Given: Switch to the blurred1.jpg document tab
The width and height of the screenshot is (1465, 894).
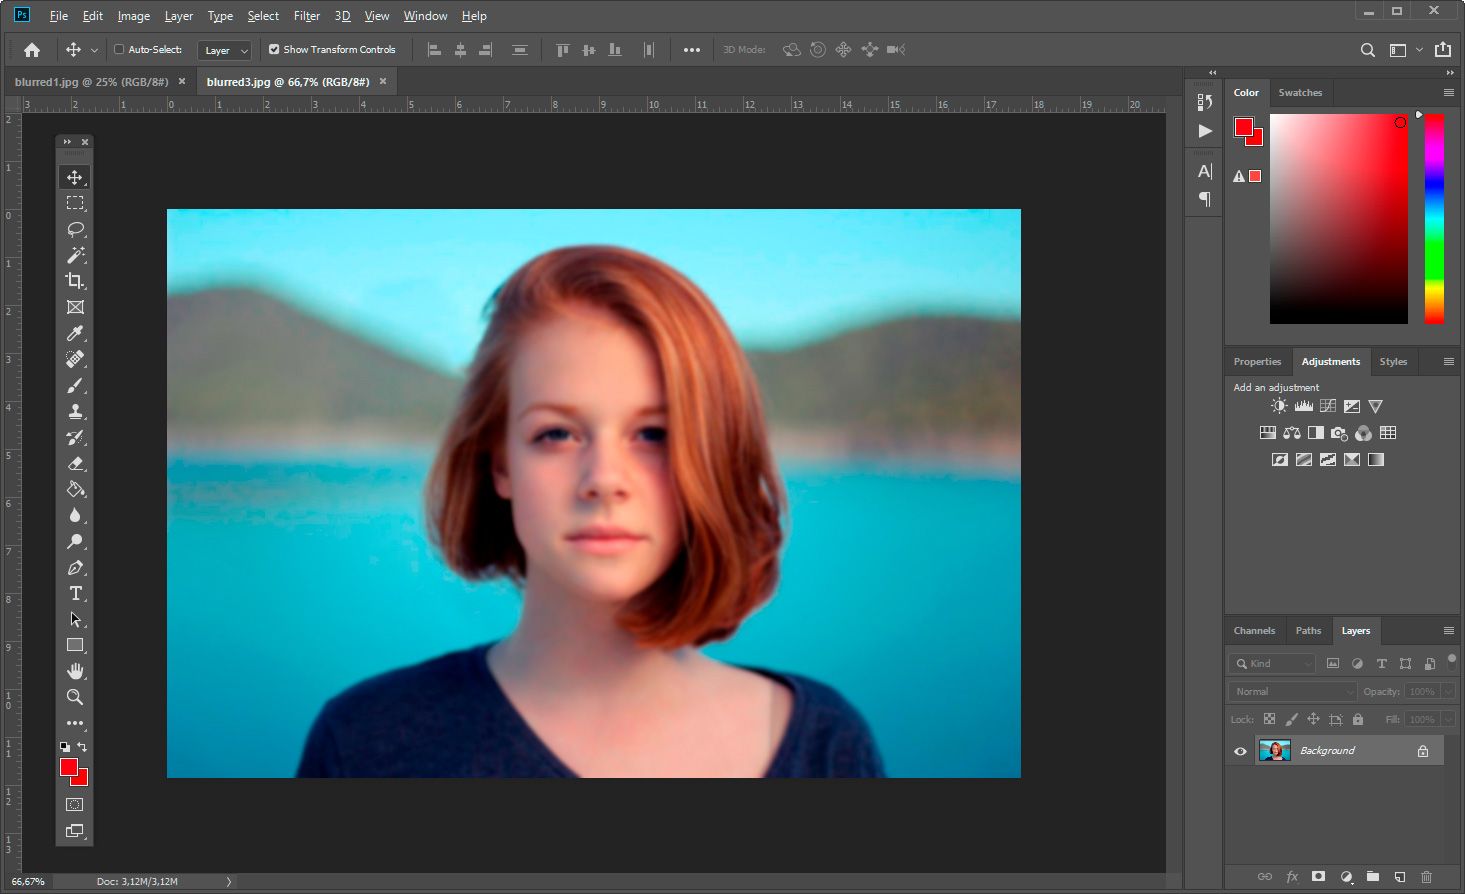Looking at the screenshot, I should point(91,82).
